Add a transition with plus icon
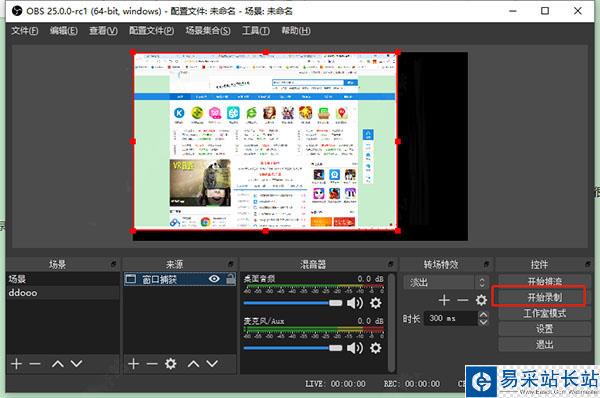The height and width of the screenshot is (398, 600). 444,300
